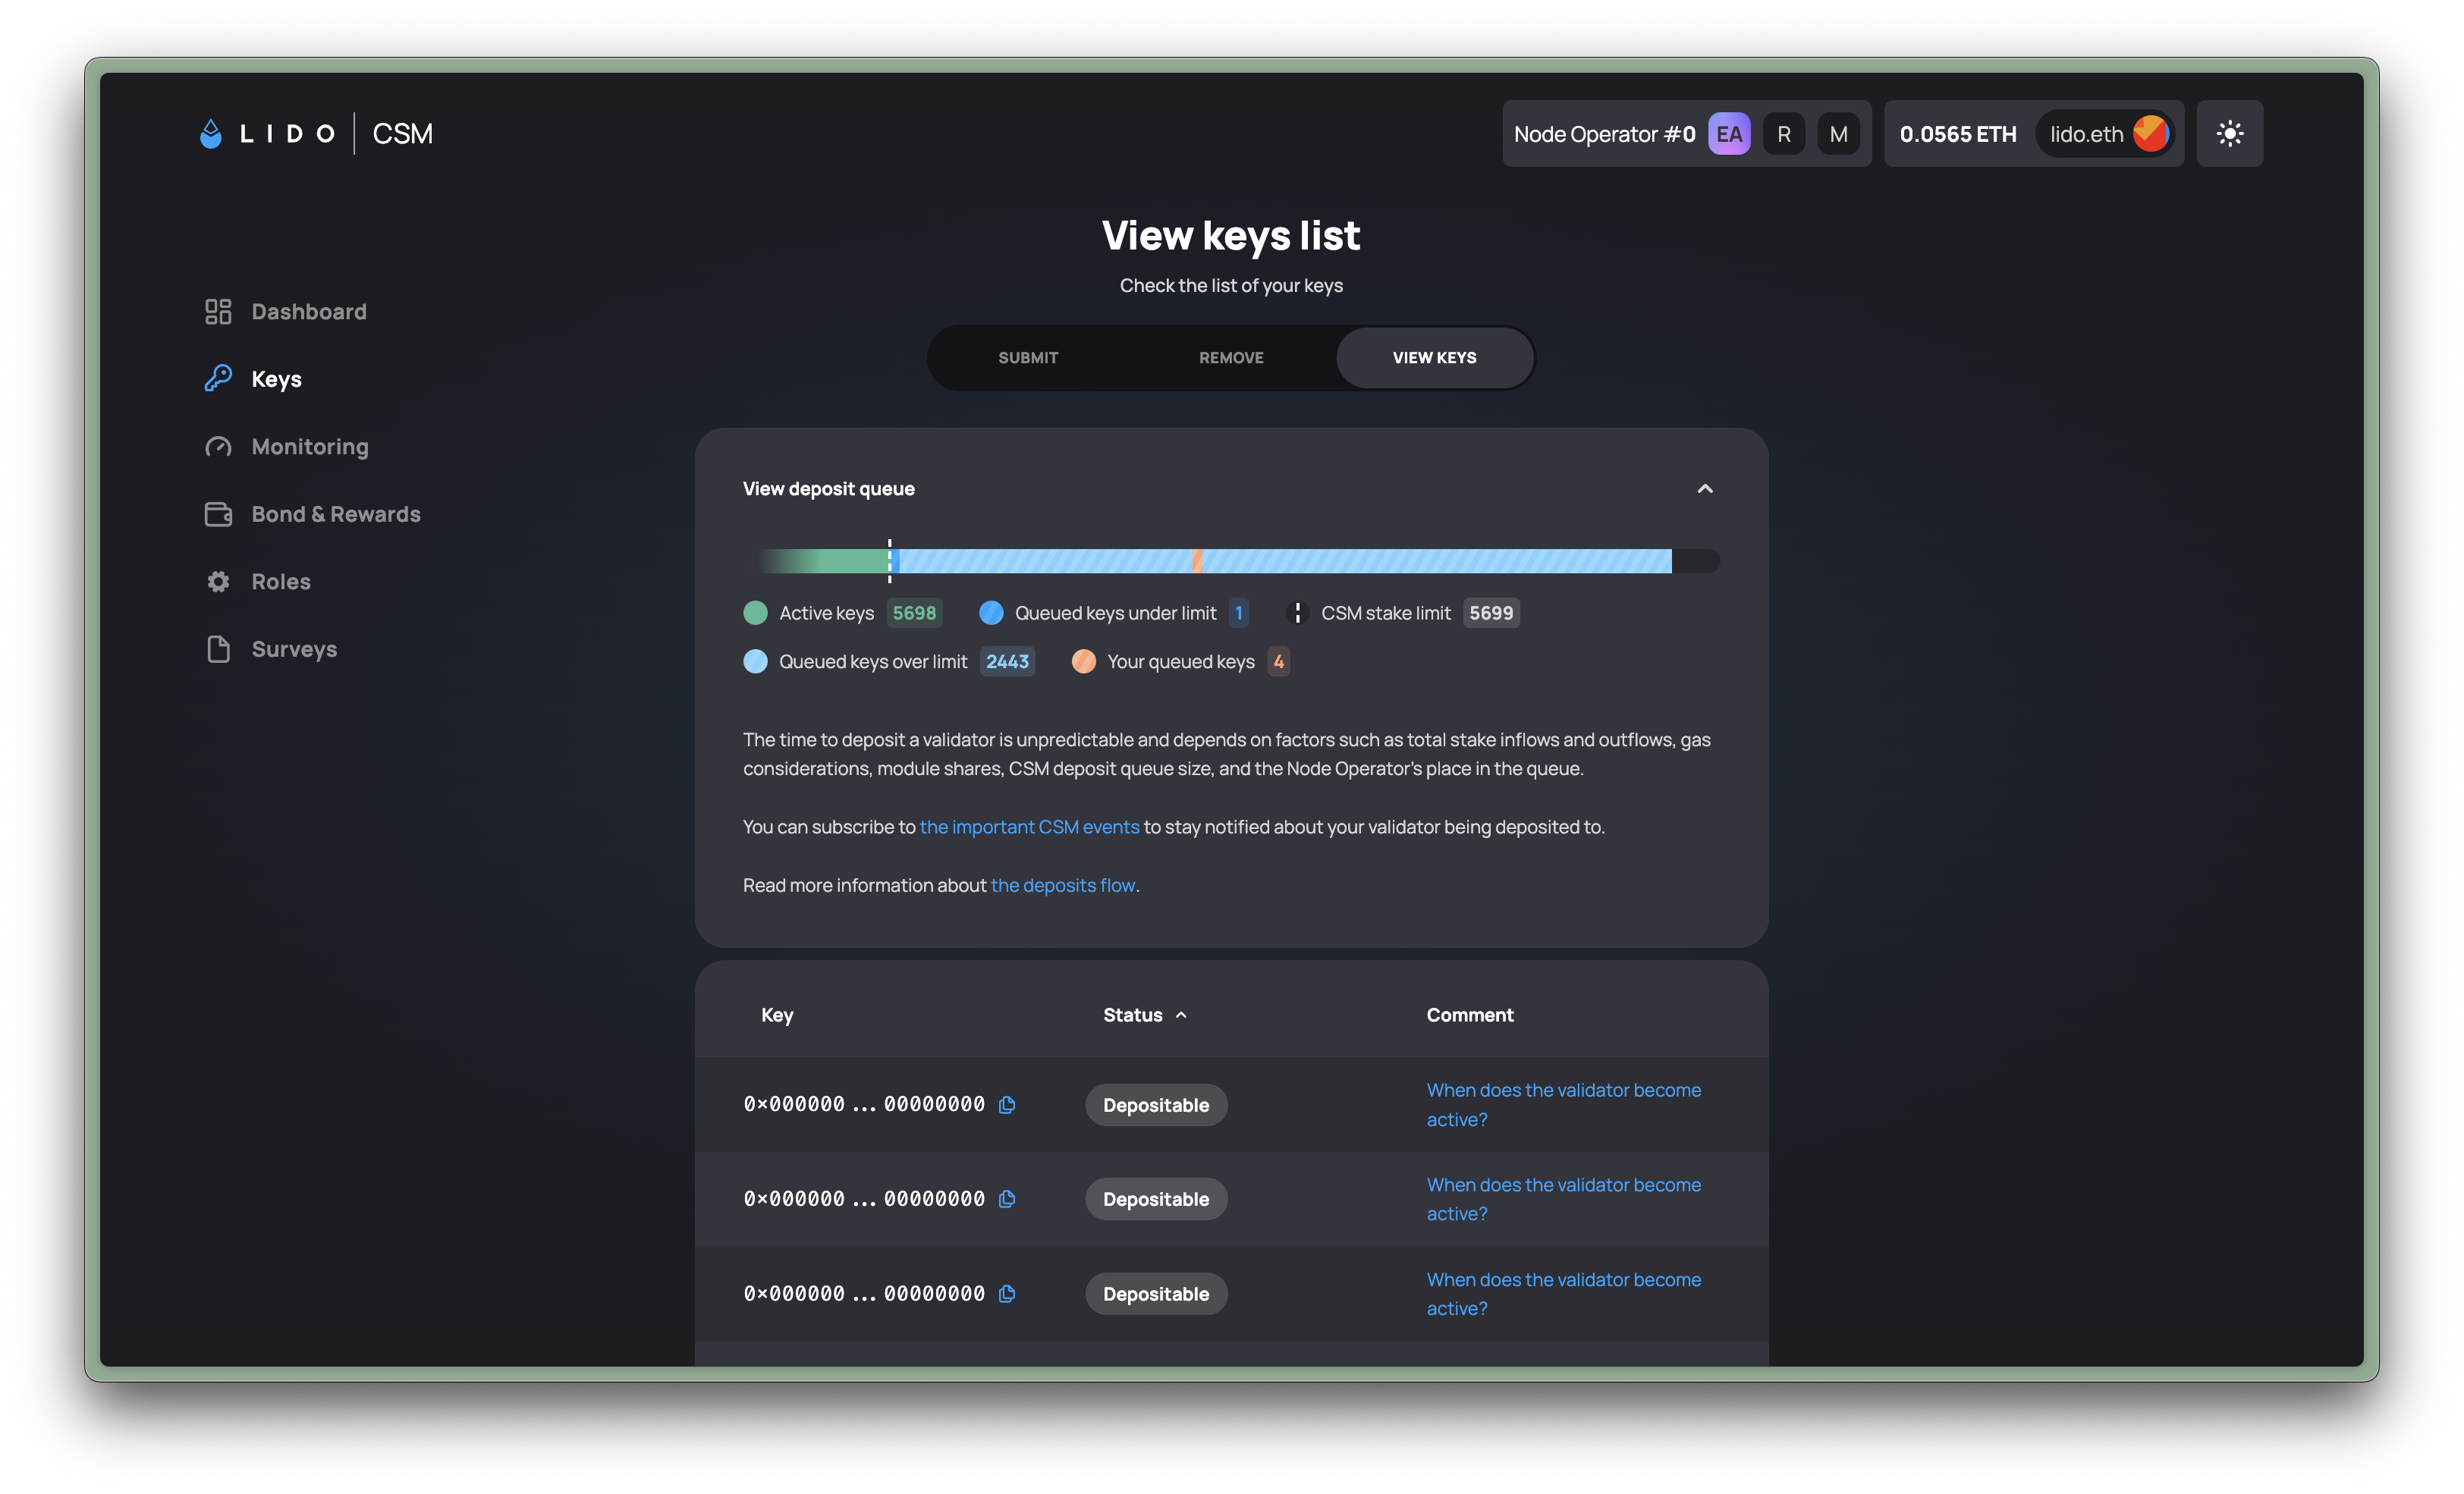Click the third row Depositable status badge
Viewport: 2464px width, 1494px height.
click(1156, 1294)
